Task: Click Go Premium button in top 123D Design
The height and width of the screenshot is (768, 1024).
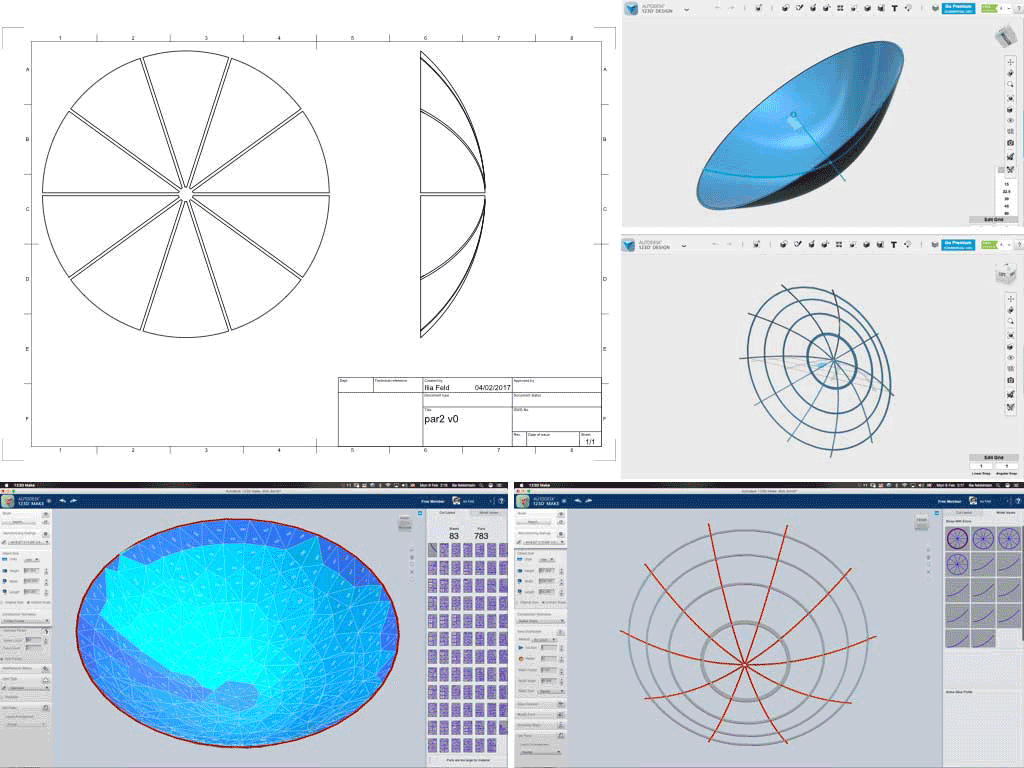Action: click(x=958, y=8)
